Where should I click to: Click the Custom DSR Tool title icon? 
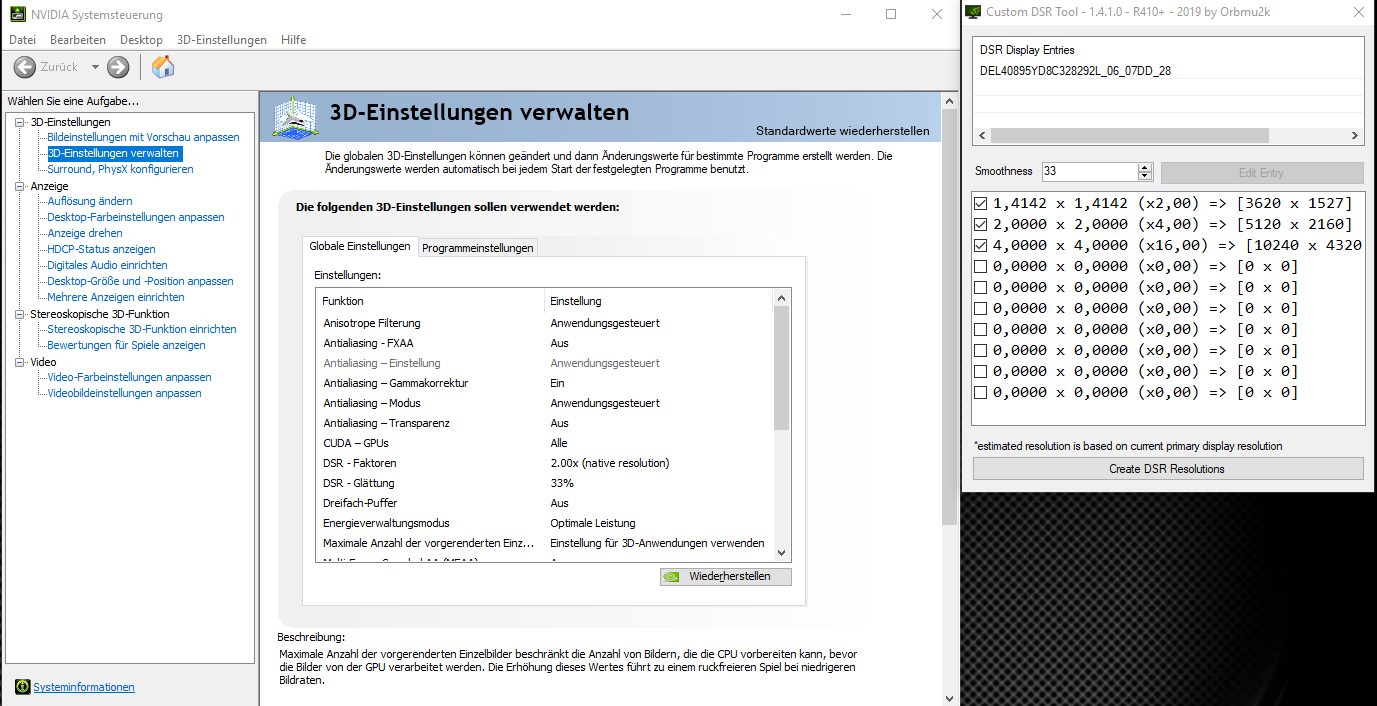(973, 12)
